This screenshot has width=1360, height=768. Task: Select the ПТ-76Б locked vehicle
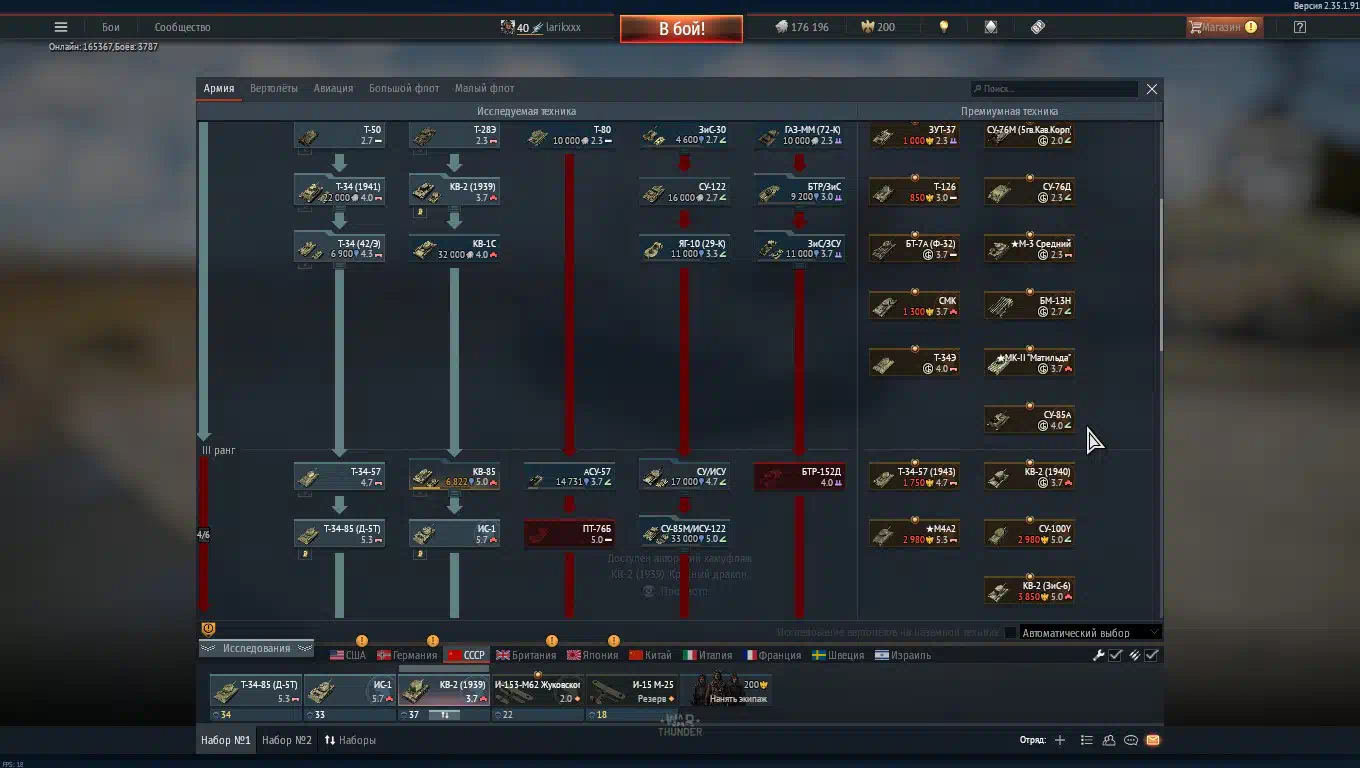(x=569, y=533)
